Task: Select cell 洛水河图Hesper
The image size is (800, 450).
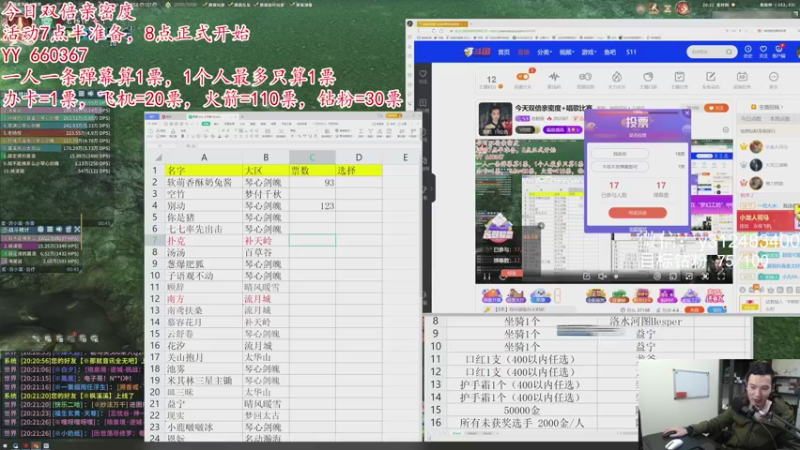Action: pos(645,321)
